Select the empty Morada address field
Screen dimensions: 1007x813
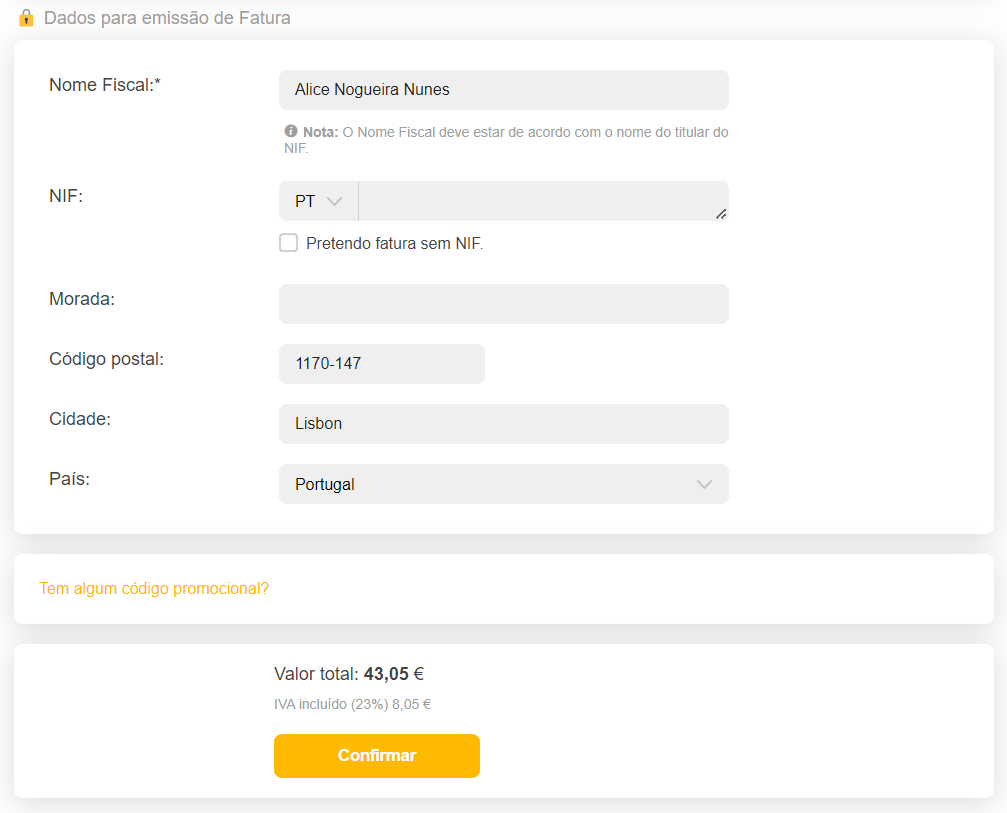click(x=504, y=304)
